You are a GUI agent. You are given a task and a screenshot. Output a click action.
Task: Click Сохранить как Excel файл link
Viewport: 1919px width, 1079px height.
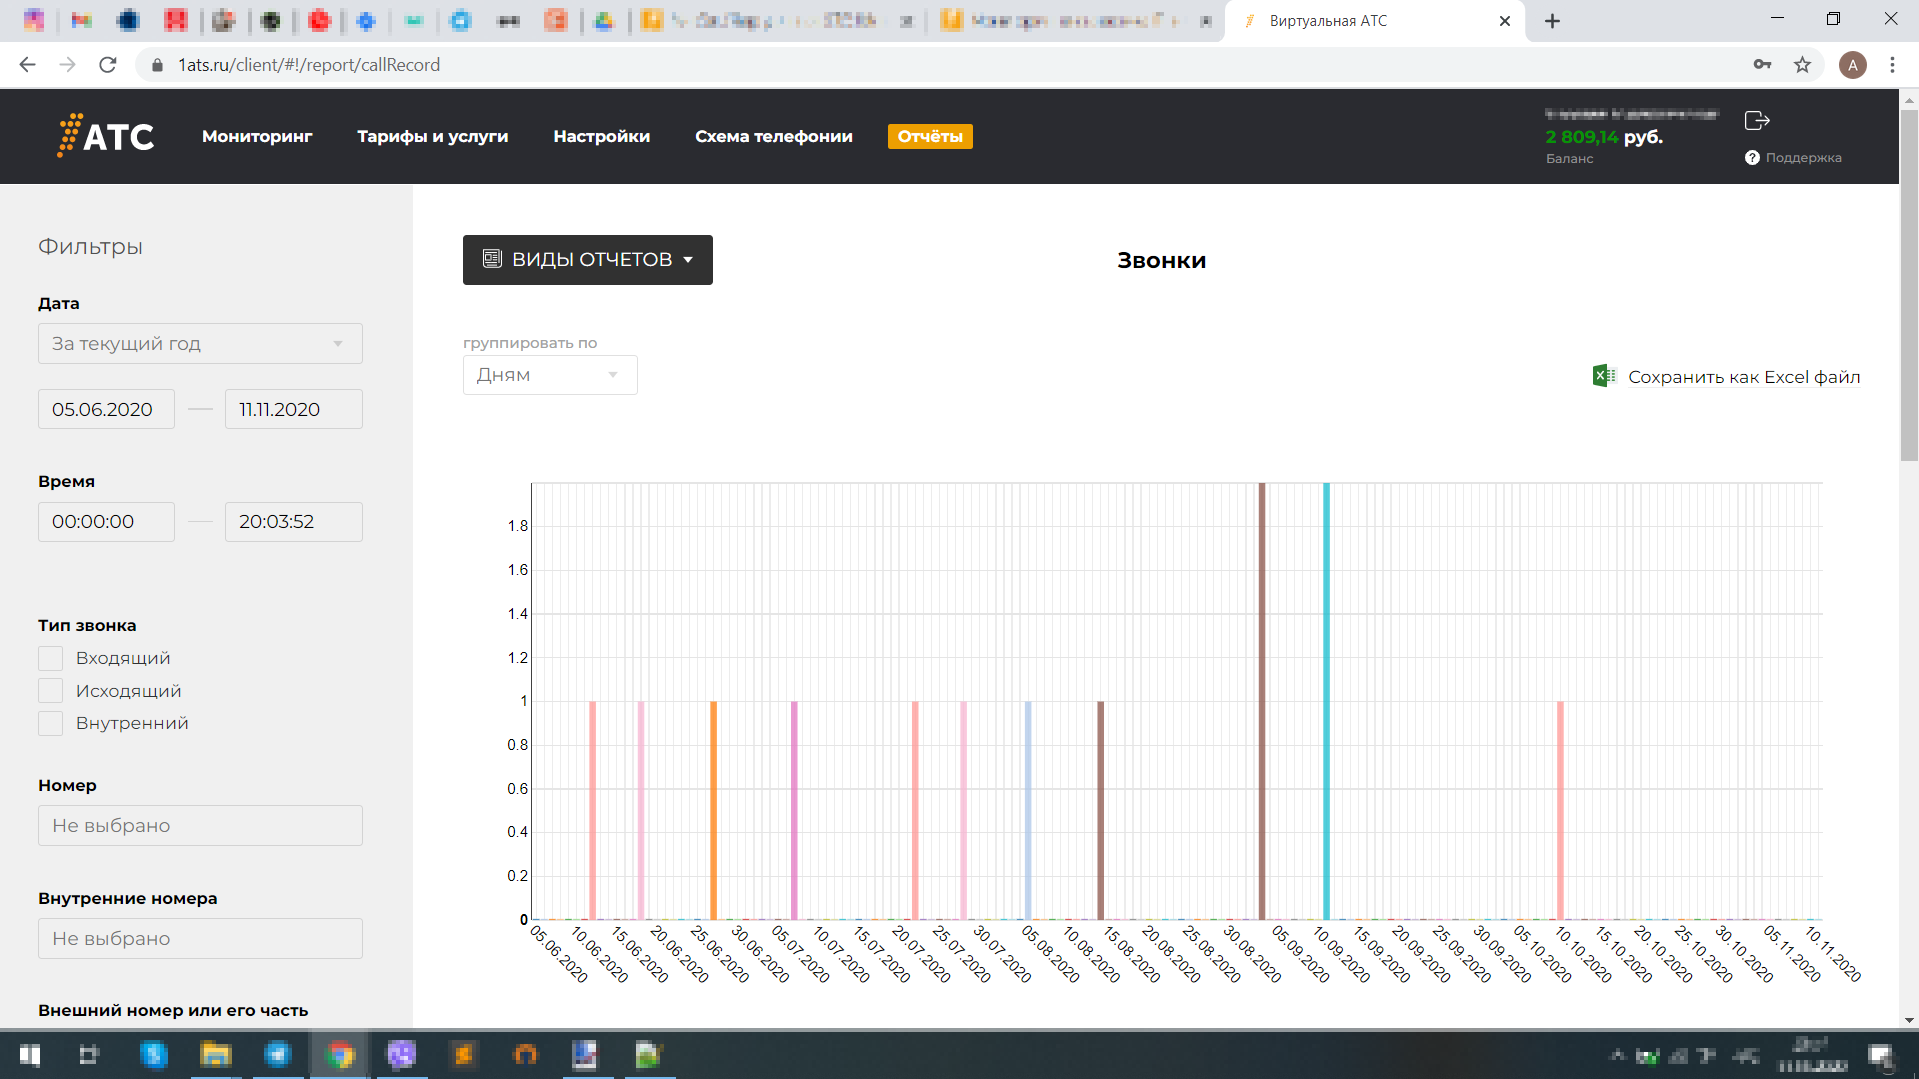point(1743,377)
